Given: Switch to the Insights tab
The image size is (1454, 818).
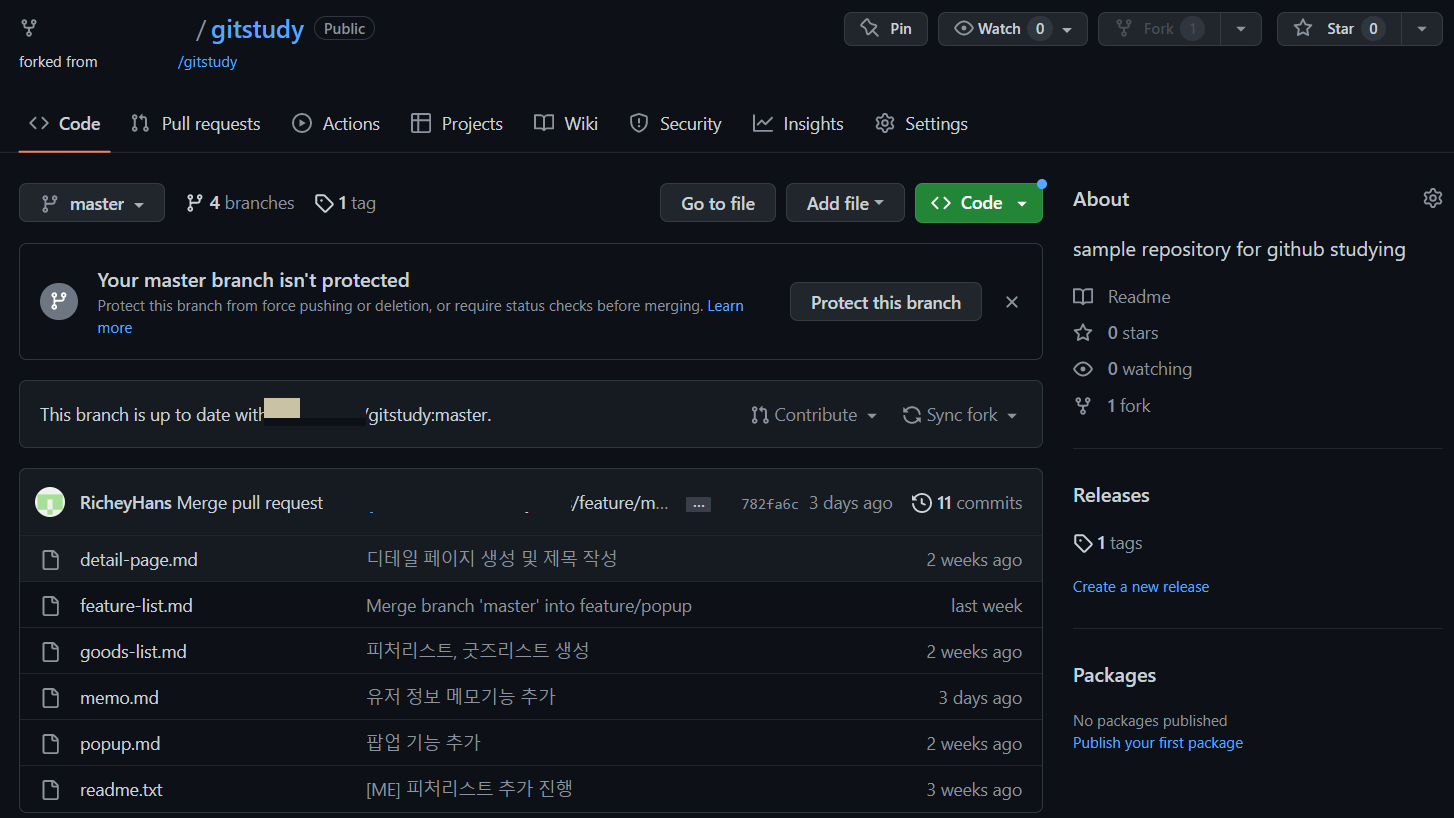Looking at the screenshot, I should tap(798, 124).
